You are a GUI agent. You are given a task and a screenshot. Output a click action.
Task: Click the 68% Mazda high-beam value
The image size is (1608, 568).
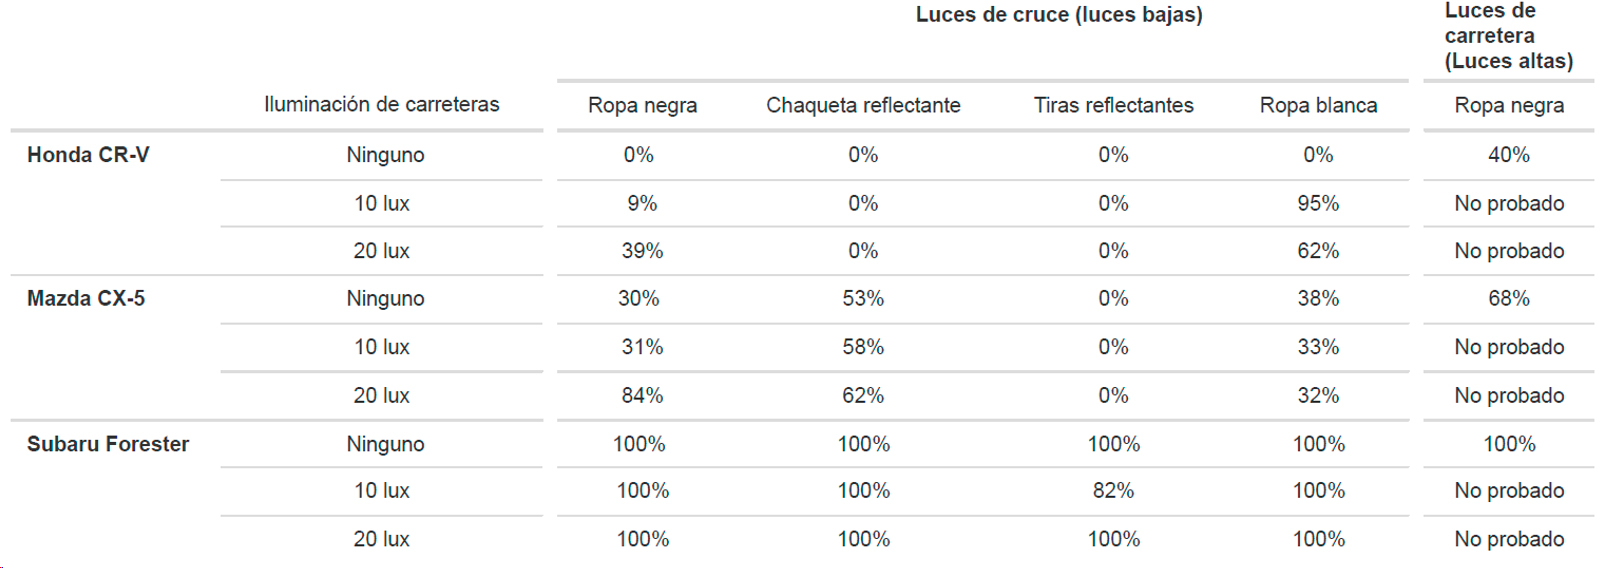(1508, 299)
